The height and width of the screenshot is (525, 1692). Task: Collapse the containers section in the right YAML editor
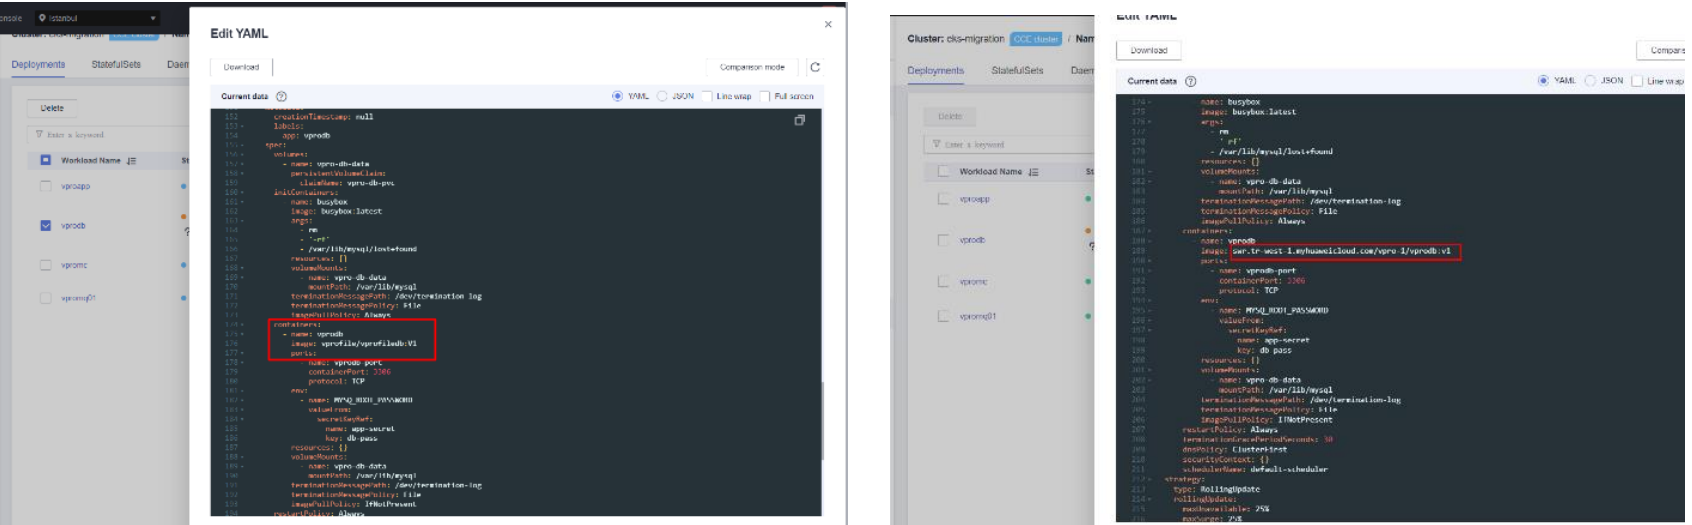1150,231
